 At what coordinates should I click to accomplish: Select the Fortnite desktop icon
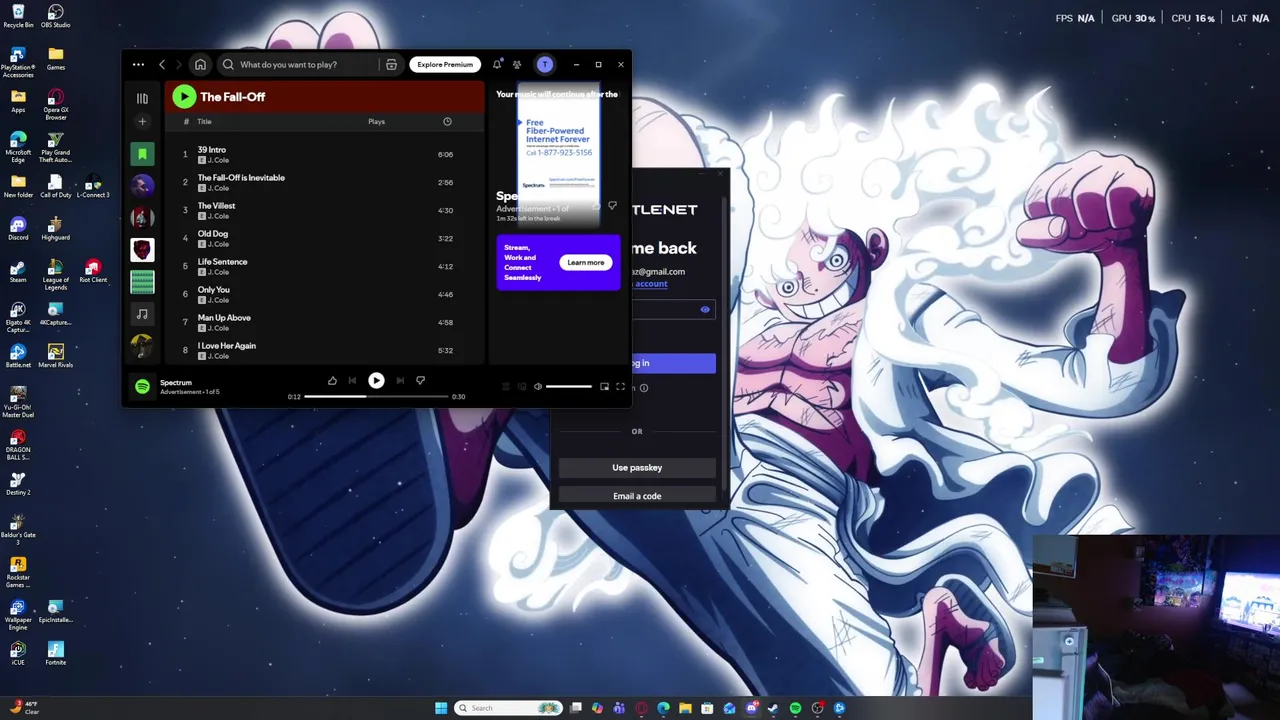[56, 654]
